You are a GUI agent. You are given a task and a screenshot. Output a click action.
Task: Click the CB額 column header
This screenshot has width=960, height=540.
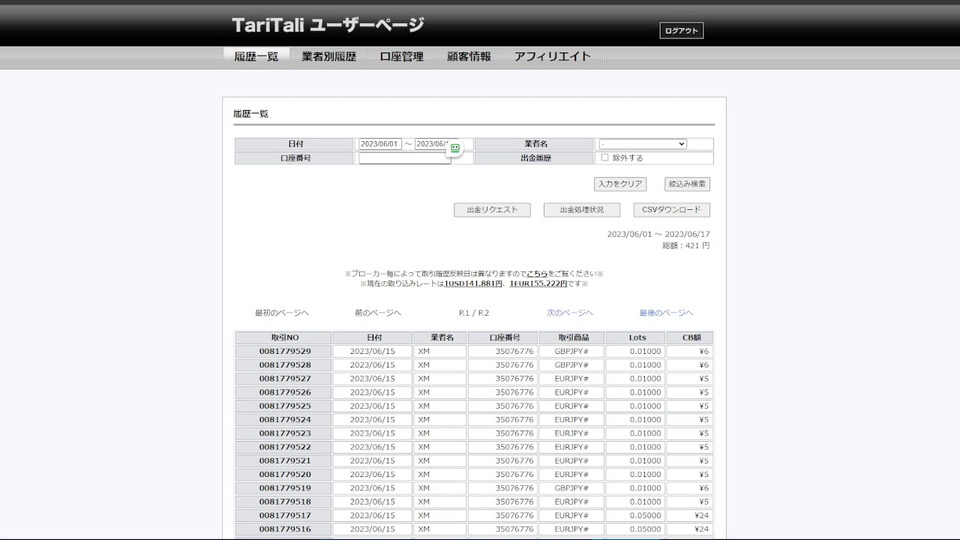click(691, 337)
